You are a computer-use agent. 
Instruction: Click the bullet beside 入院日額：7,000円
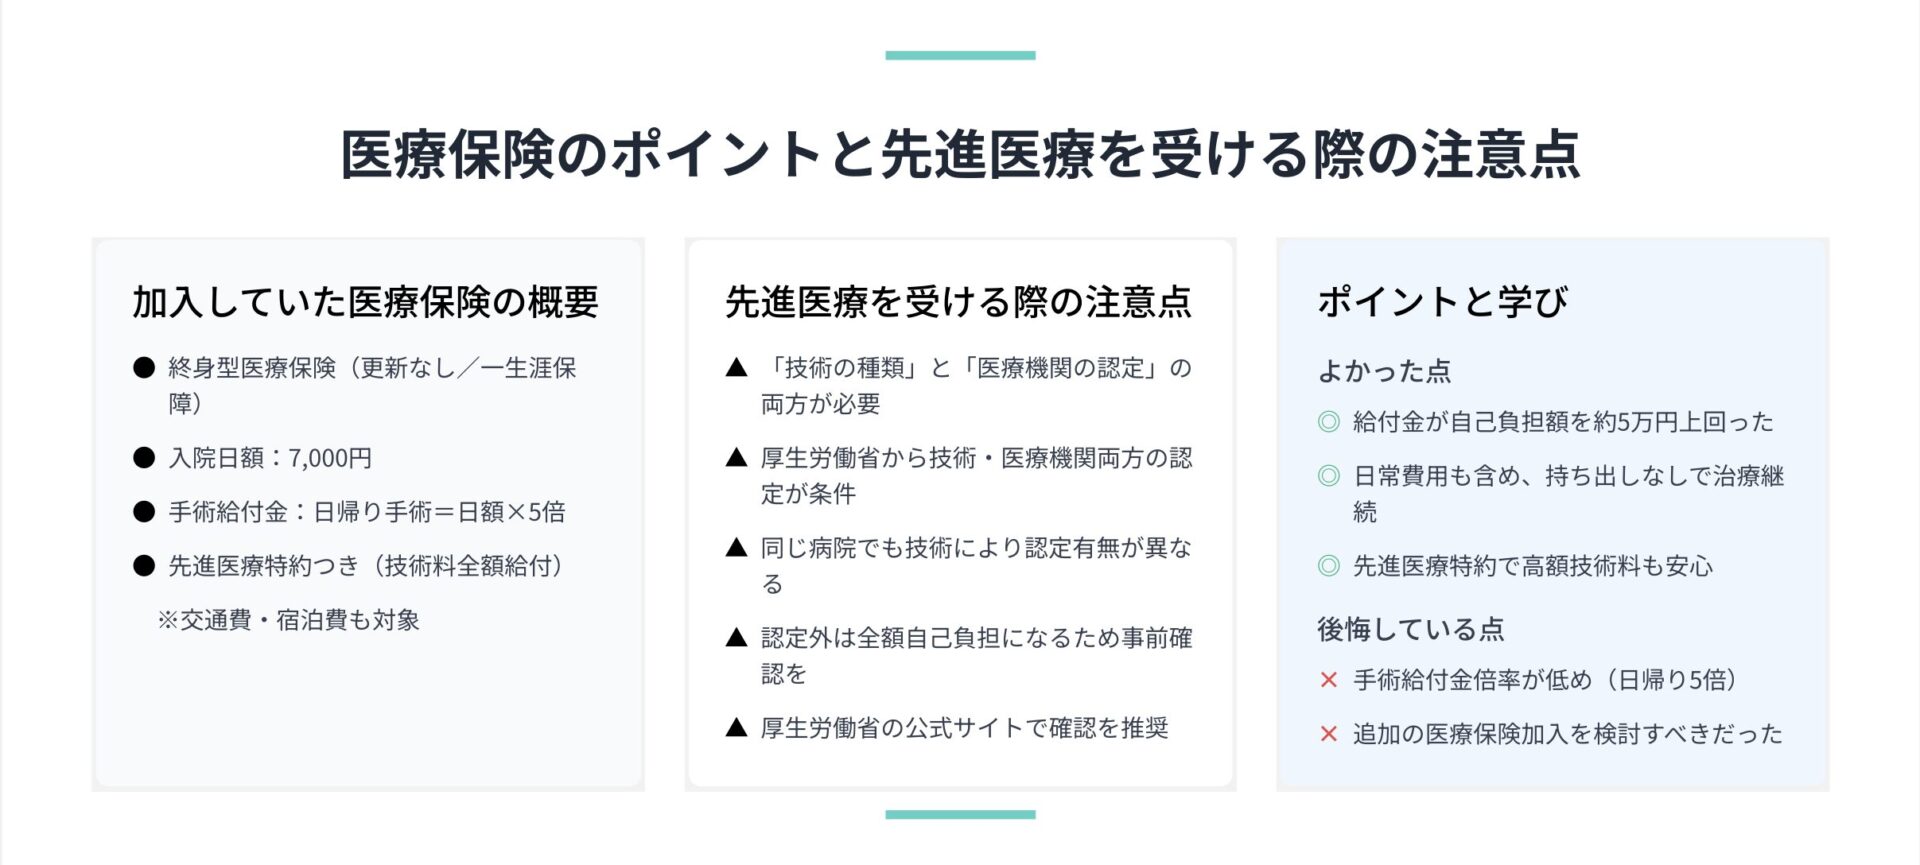144,458
